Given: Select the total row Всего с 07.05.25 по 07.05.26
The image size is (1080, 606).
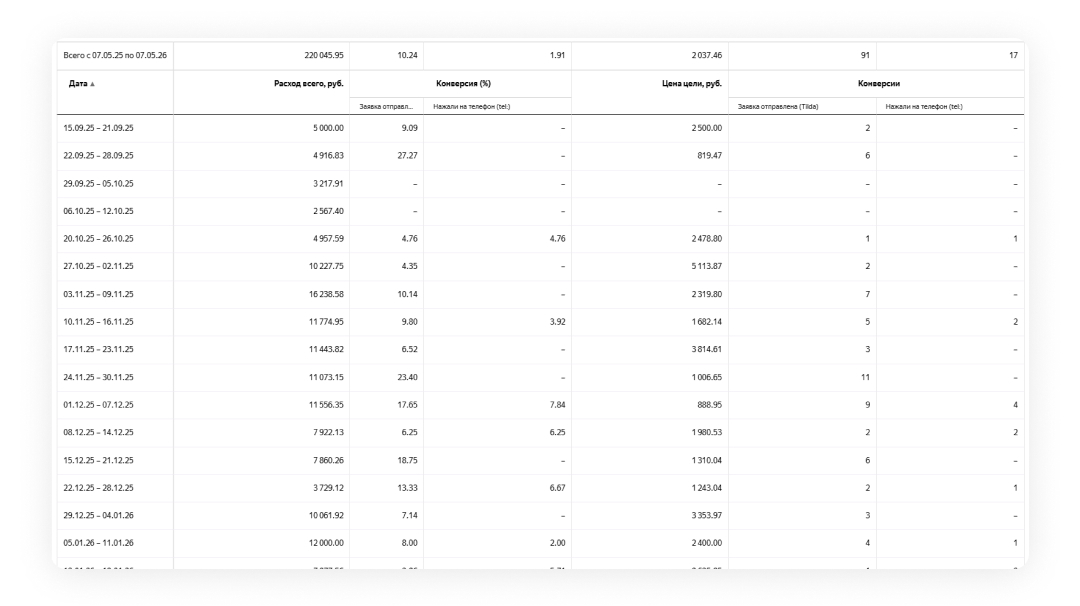Looking at the screenshot, I should point(541,55).
